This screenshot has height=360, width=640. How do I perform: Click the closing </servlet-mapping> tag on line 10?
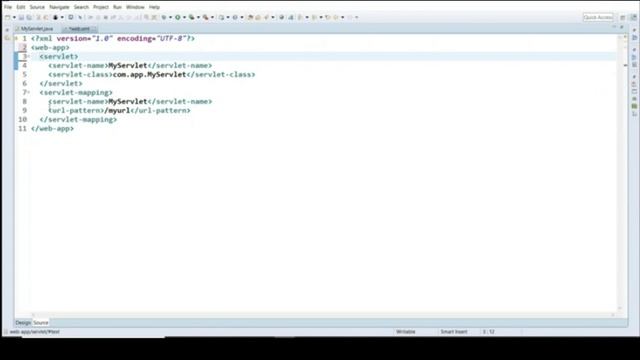click(x=78, y=119)
